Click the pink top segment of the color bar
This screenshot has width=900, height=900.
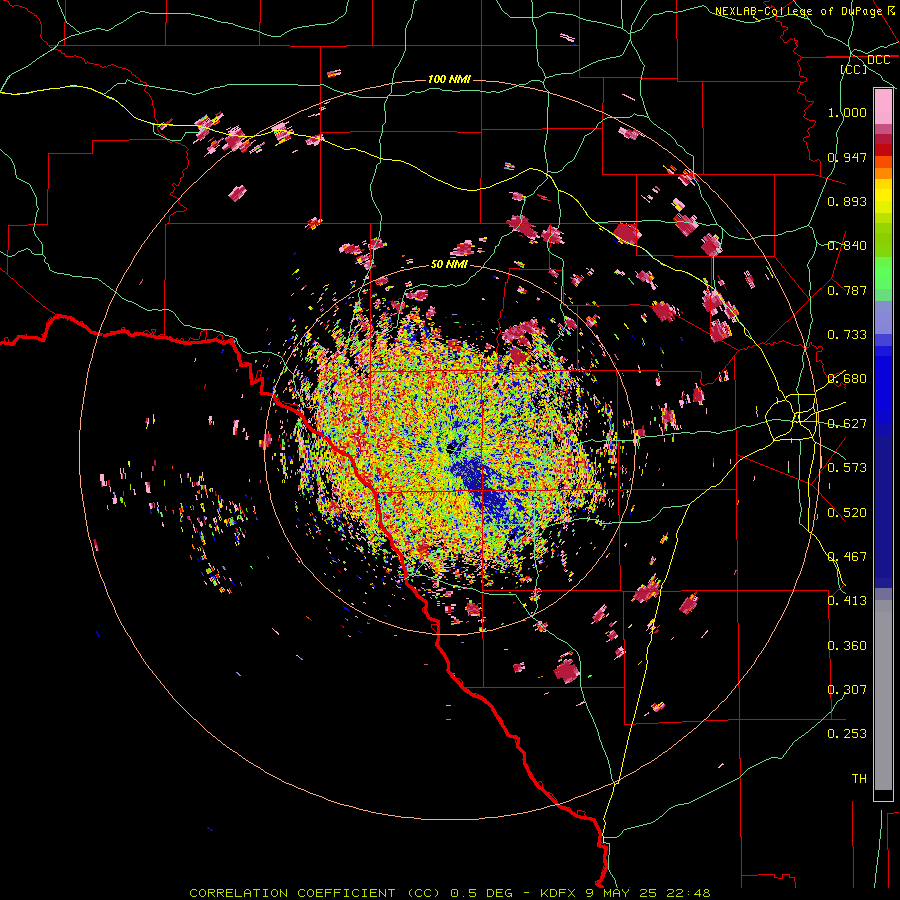(883, 107)
